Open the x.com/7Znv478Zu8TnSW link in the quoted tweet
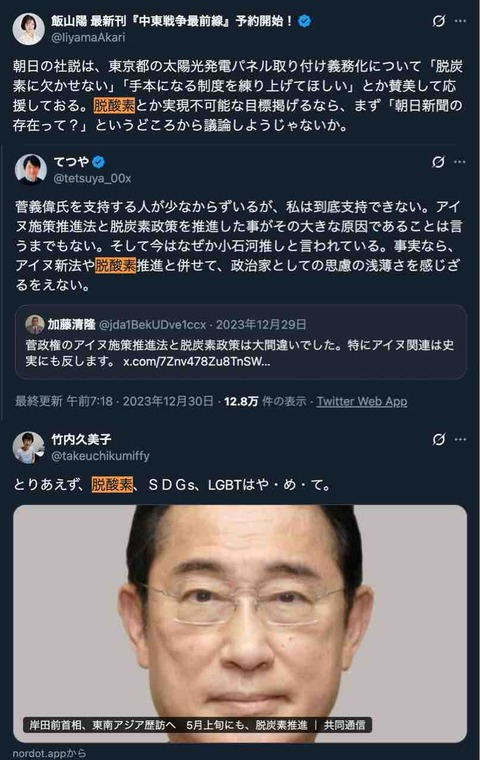Viewport: 480px width, 760px height. (196, 362)
